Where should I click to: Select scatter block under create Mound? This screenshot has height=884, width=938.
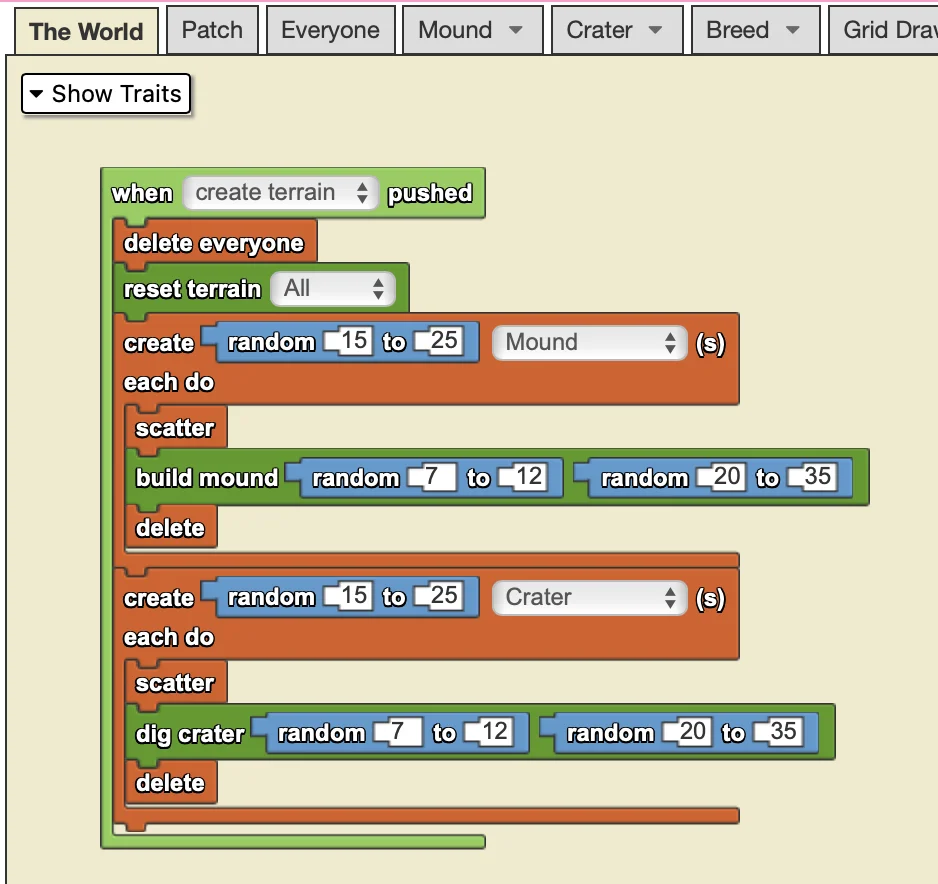175,428
